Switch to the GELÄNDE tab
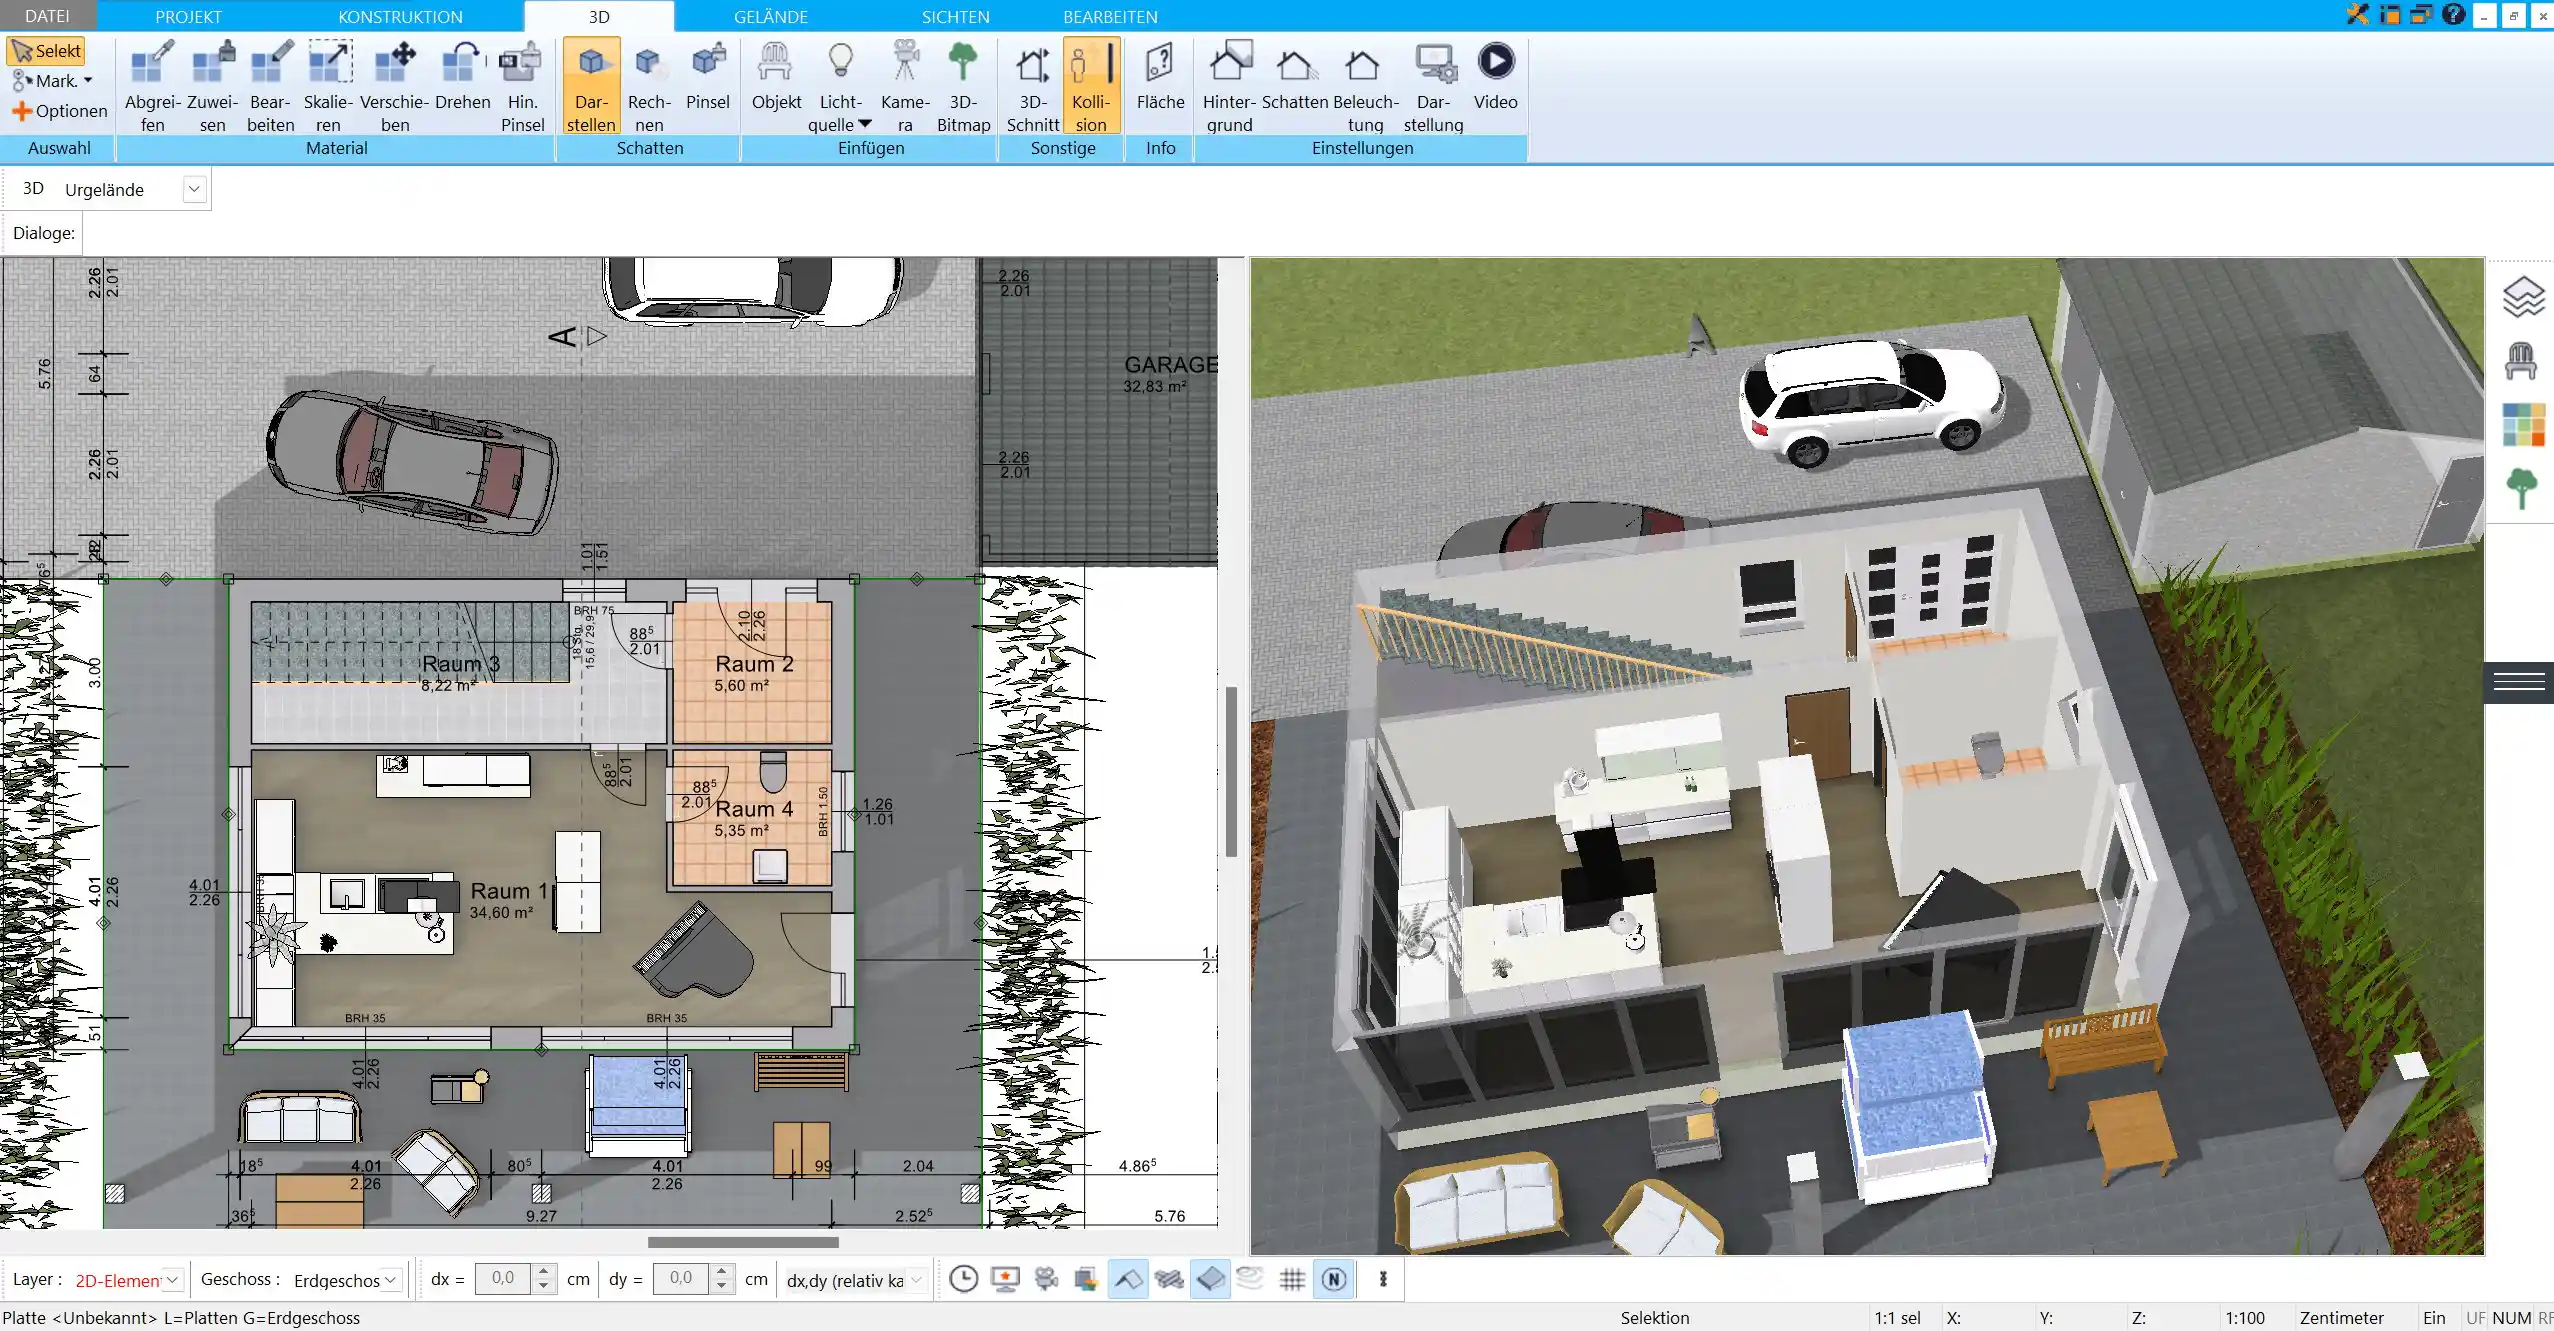Viewport: 2554px width, 1331px height. click(x=770, y=16)
